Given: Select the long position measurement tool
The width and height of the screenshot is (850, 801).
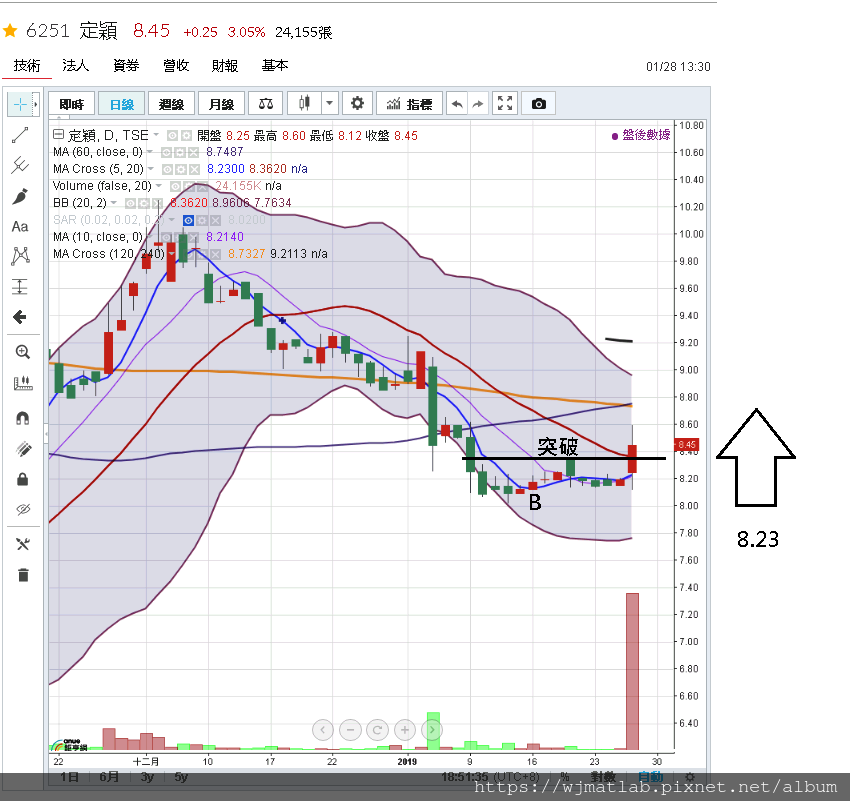Looking at the screenshot, I should pyautogui.click(x=20, y=287).
